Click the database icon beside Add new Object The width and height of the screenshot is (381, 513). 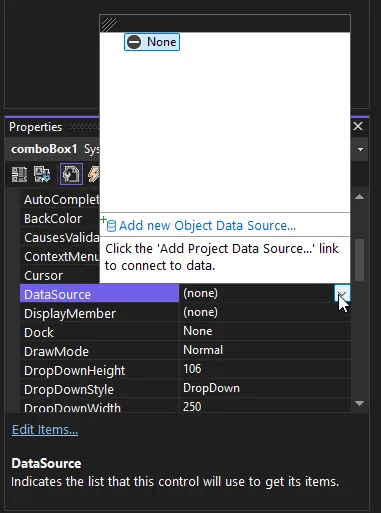(x=111, y=226)
